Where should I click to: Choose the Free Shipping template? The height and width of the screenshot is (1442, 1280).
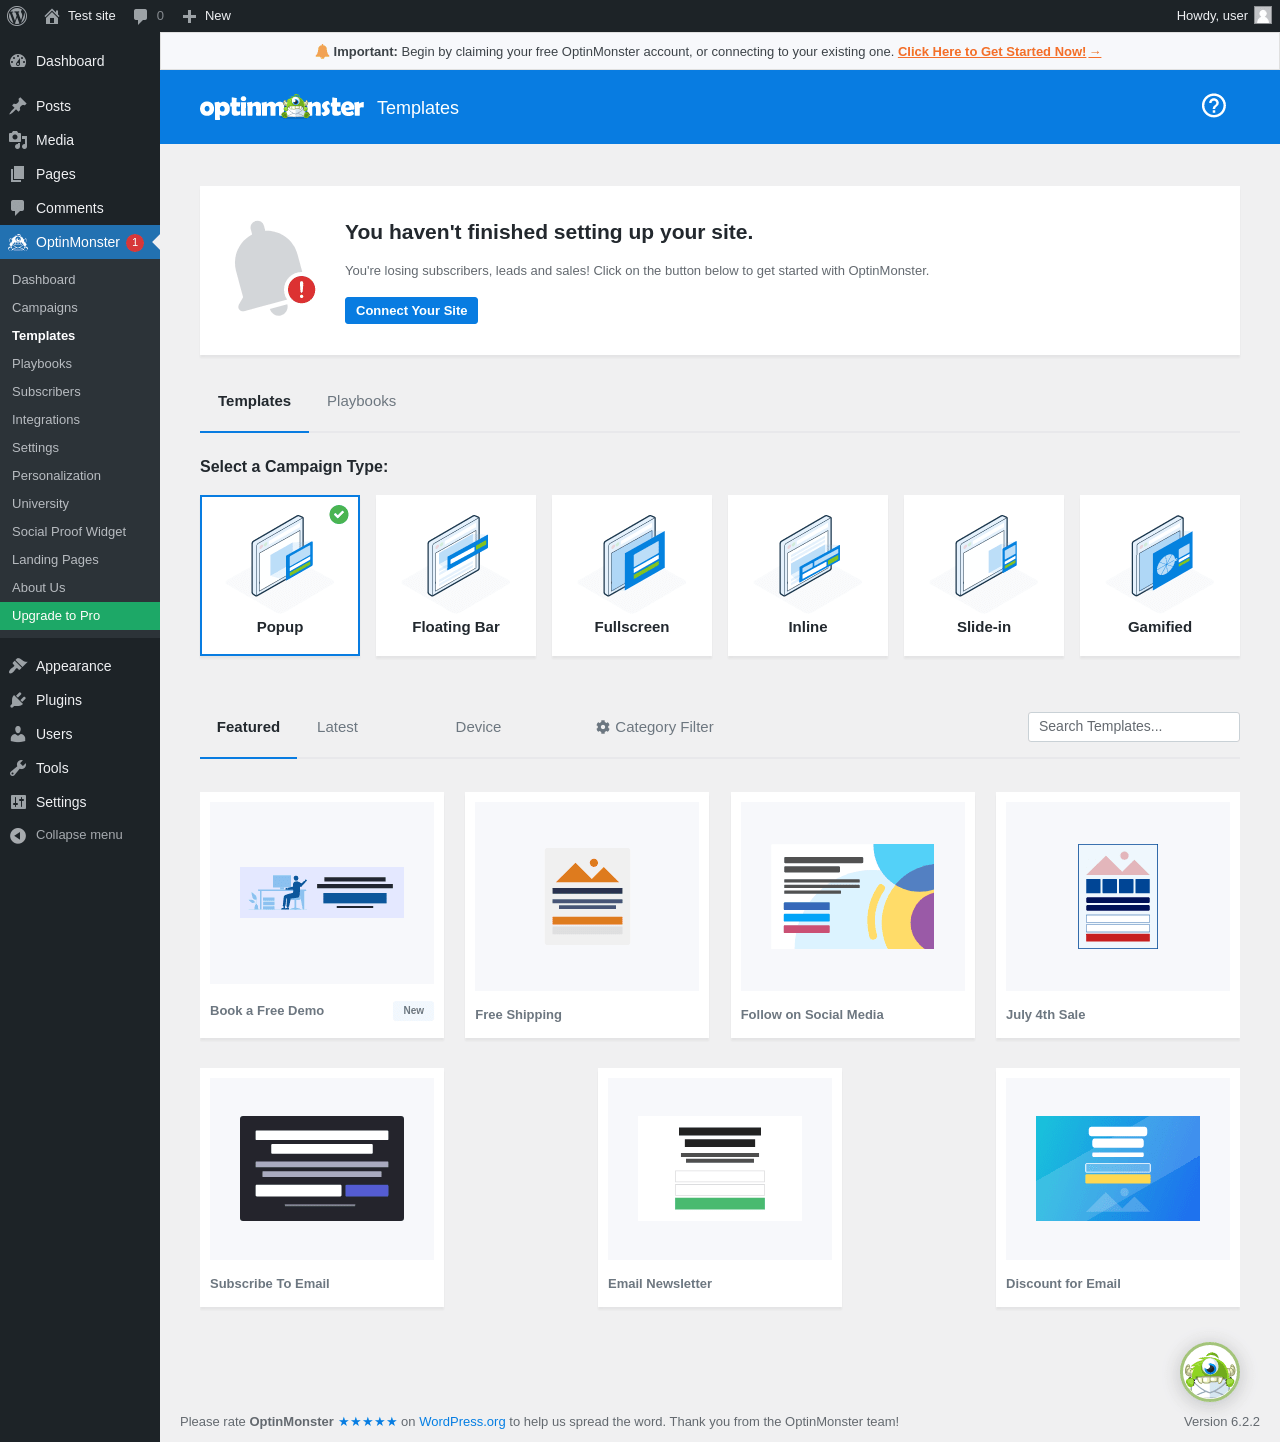587,915
